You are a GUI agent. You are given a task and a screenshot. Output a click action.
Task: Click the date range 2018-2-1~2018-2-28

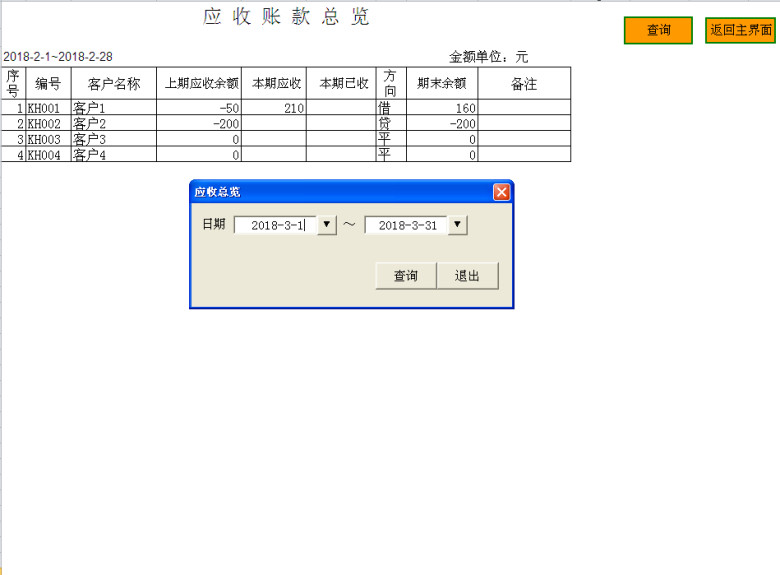click(58, 57)
